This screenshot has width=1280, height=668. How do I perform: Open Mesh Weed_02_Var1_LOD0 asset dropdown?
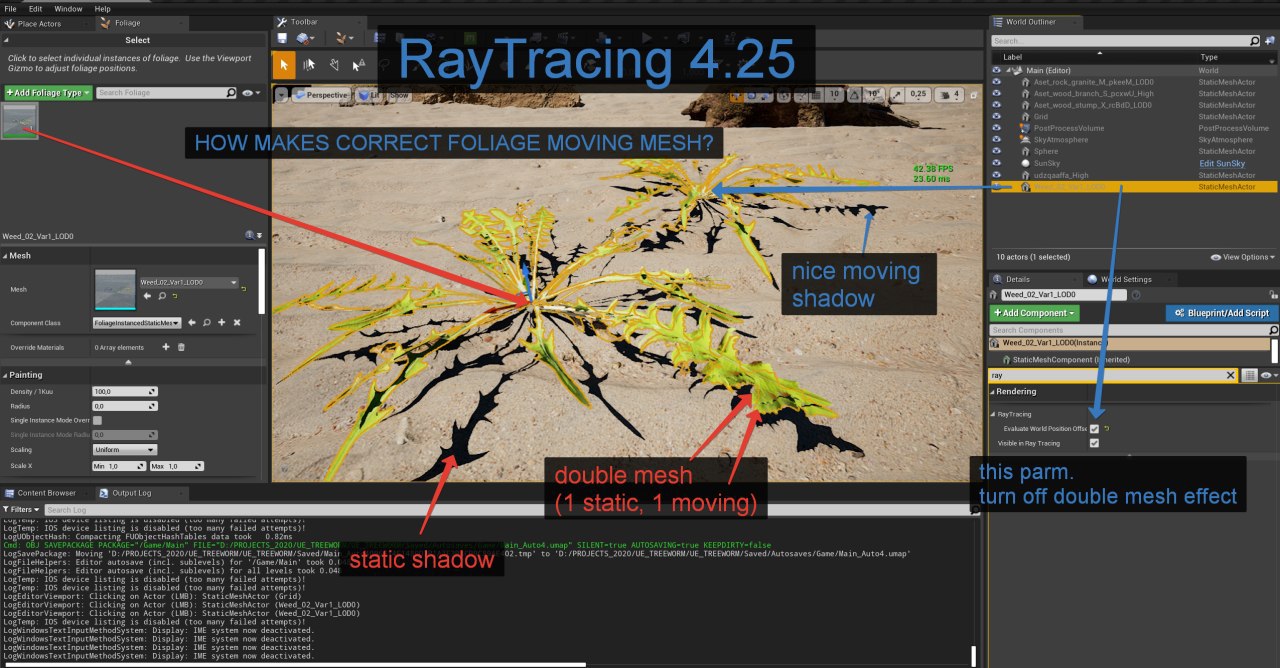click(x=189, y=283)
